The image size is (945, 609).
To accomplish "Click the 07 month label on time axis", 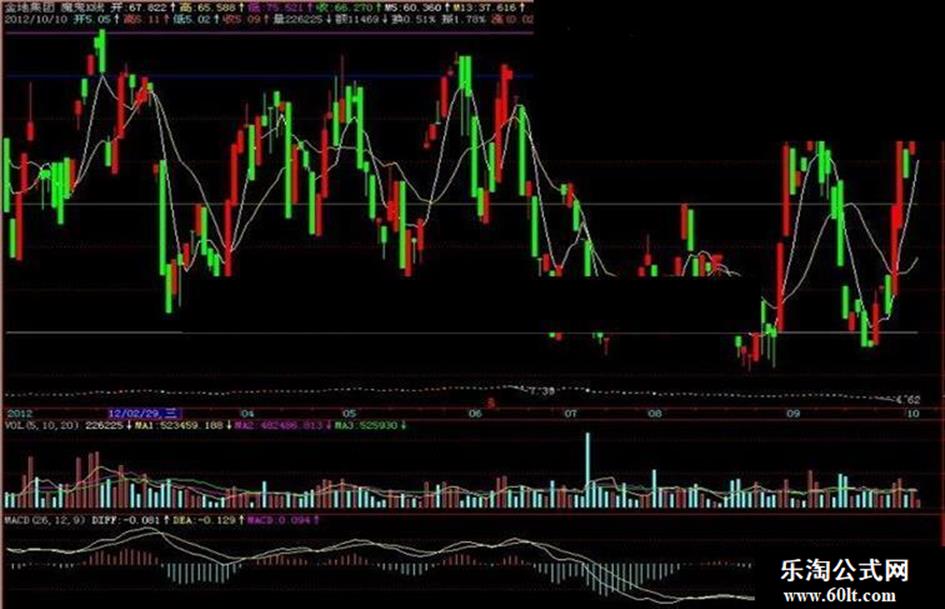I will [x=570, y=414].
